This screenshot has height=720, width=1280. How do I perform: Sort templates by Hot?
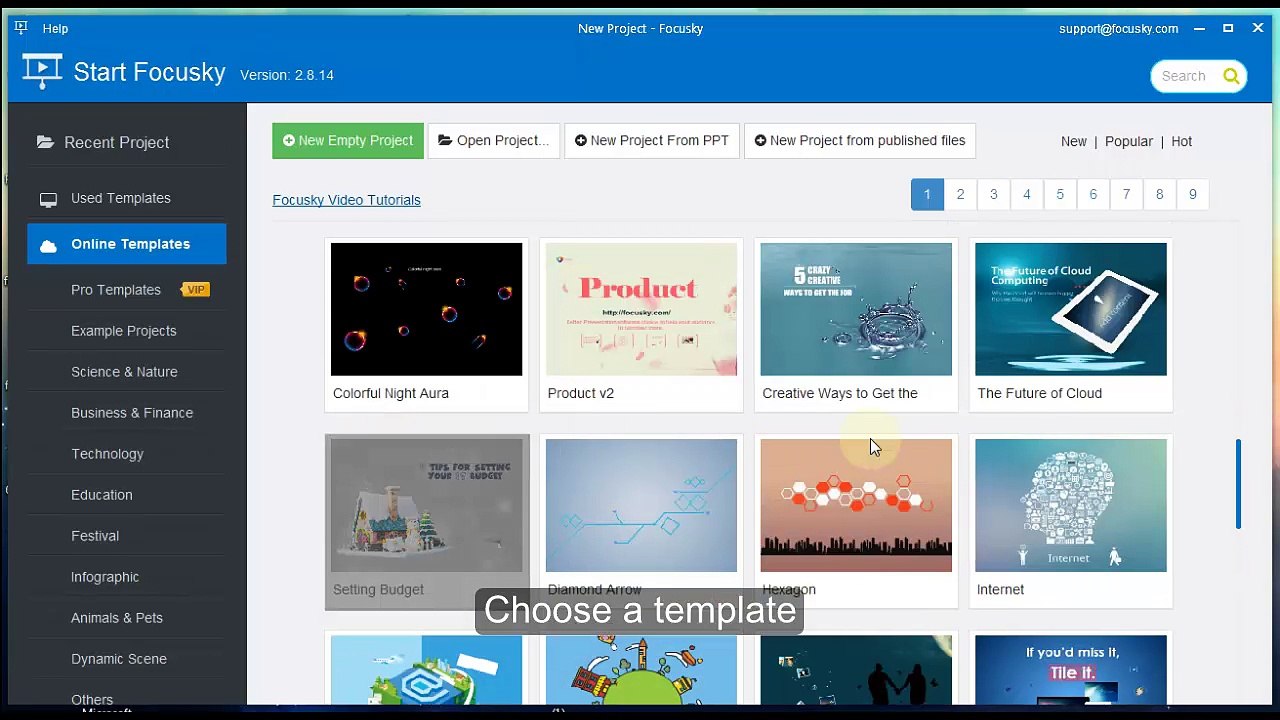[1181, 142]
